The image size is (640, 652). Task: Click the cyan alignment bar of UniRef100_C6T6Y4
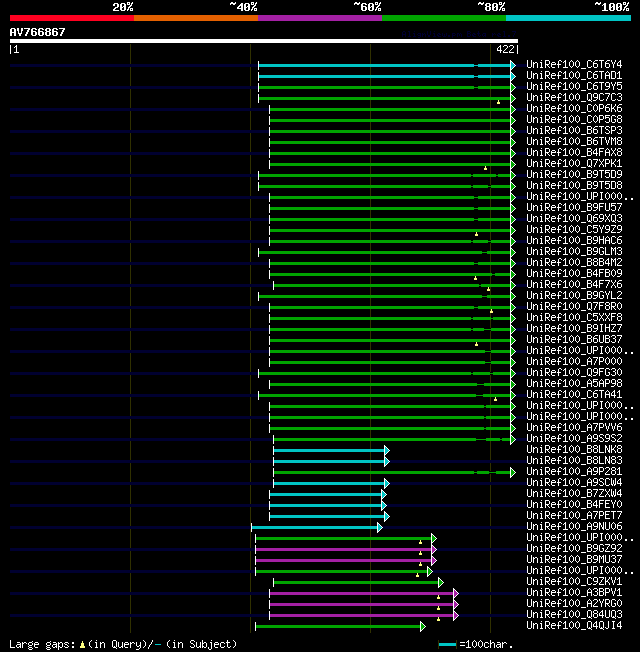(x=385, y=65)
